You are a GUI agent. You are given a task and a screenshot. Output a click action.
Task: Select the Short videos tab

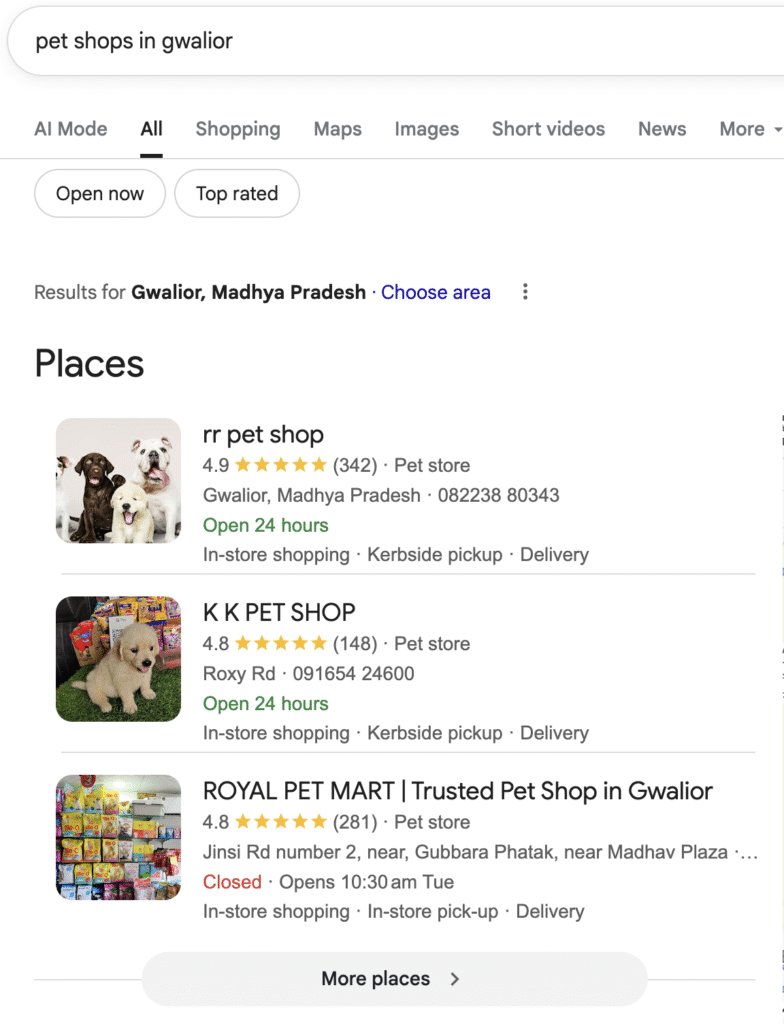(x=548, y=129)
